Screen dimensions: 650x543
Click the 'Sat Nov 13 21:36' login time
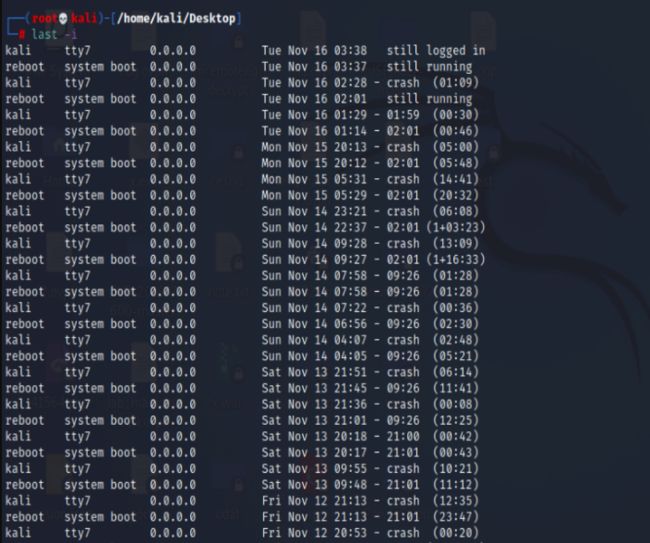[x=314, y=405]
